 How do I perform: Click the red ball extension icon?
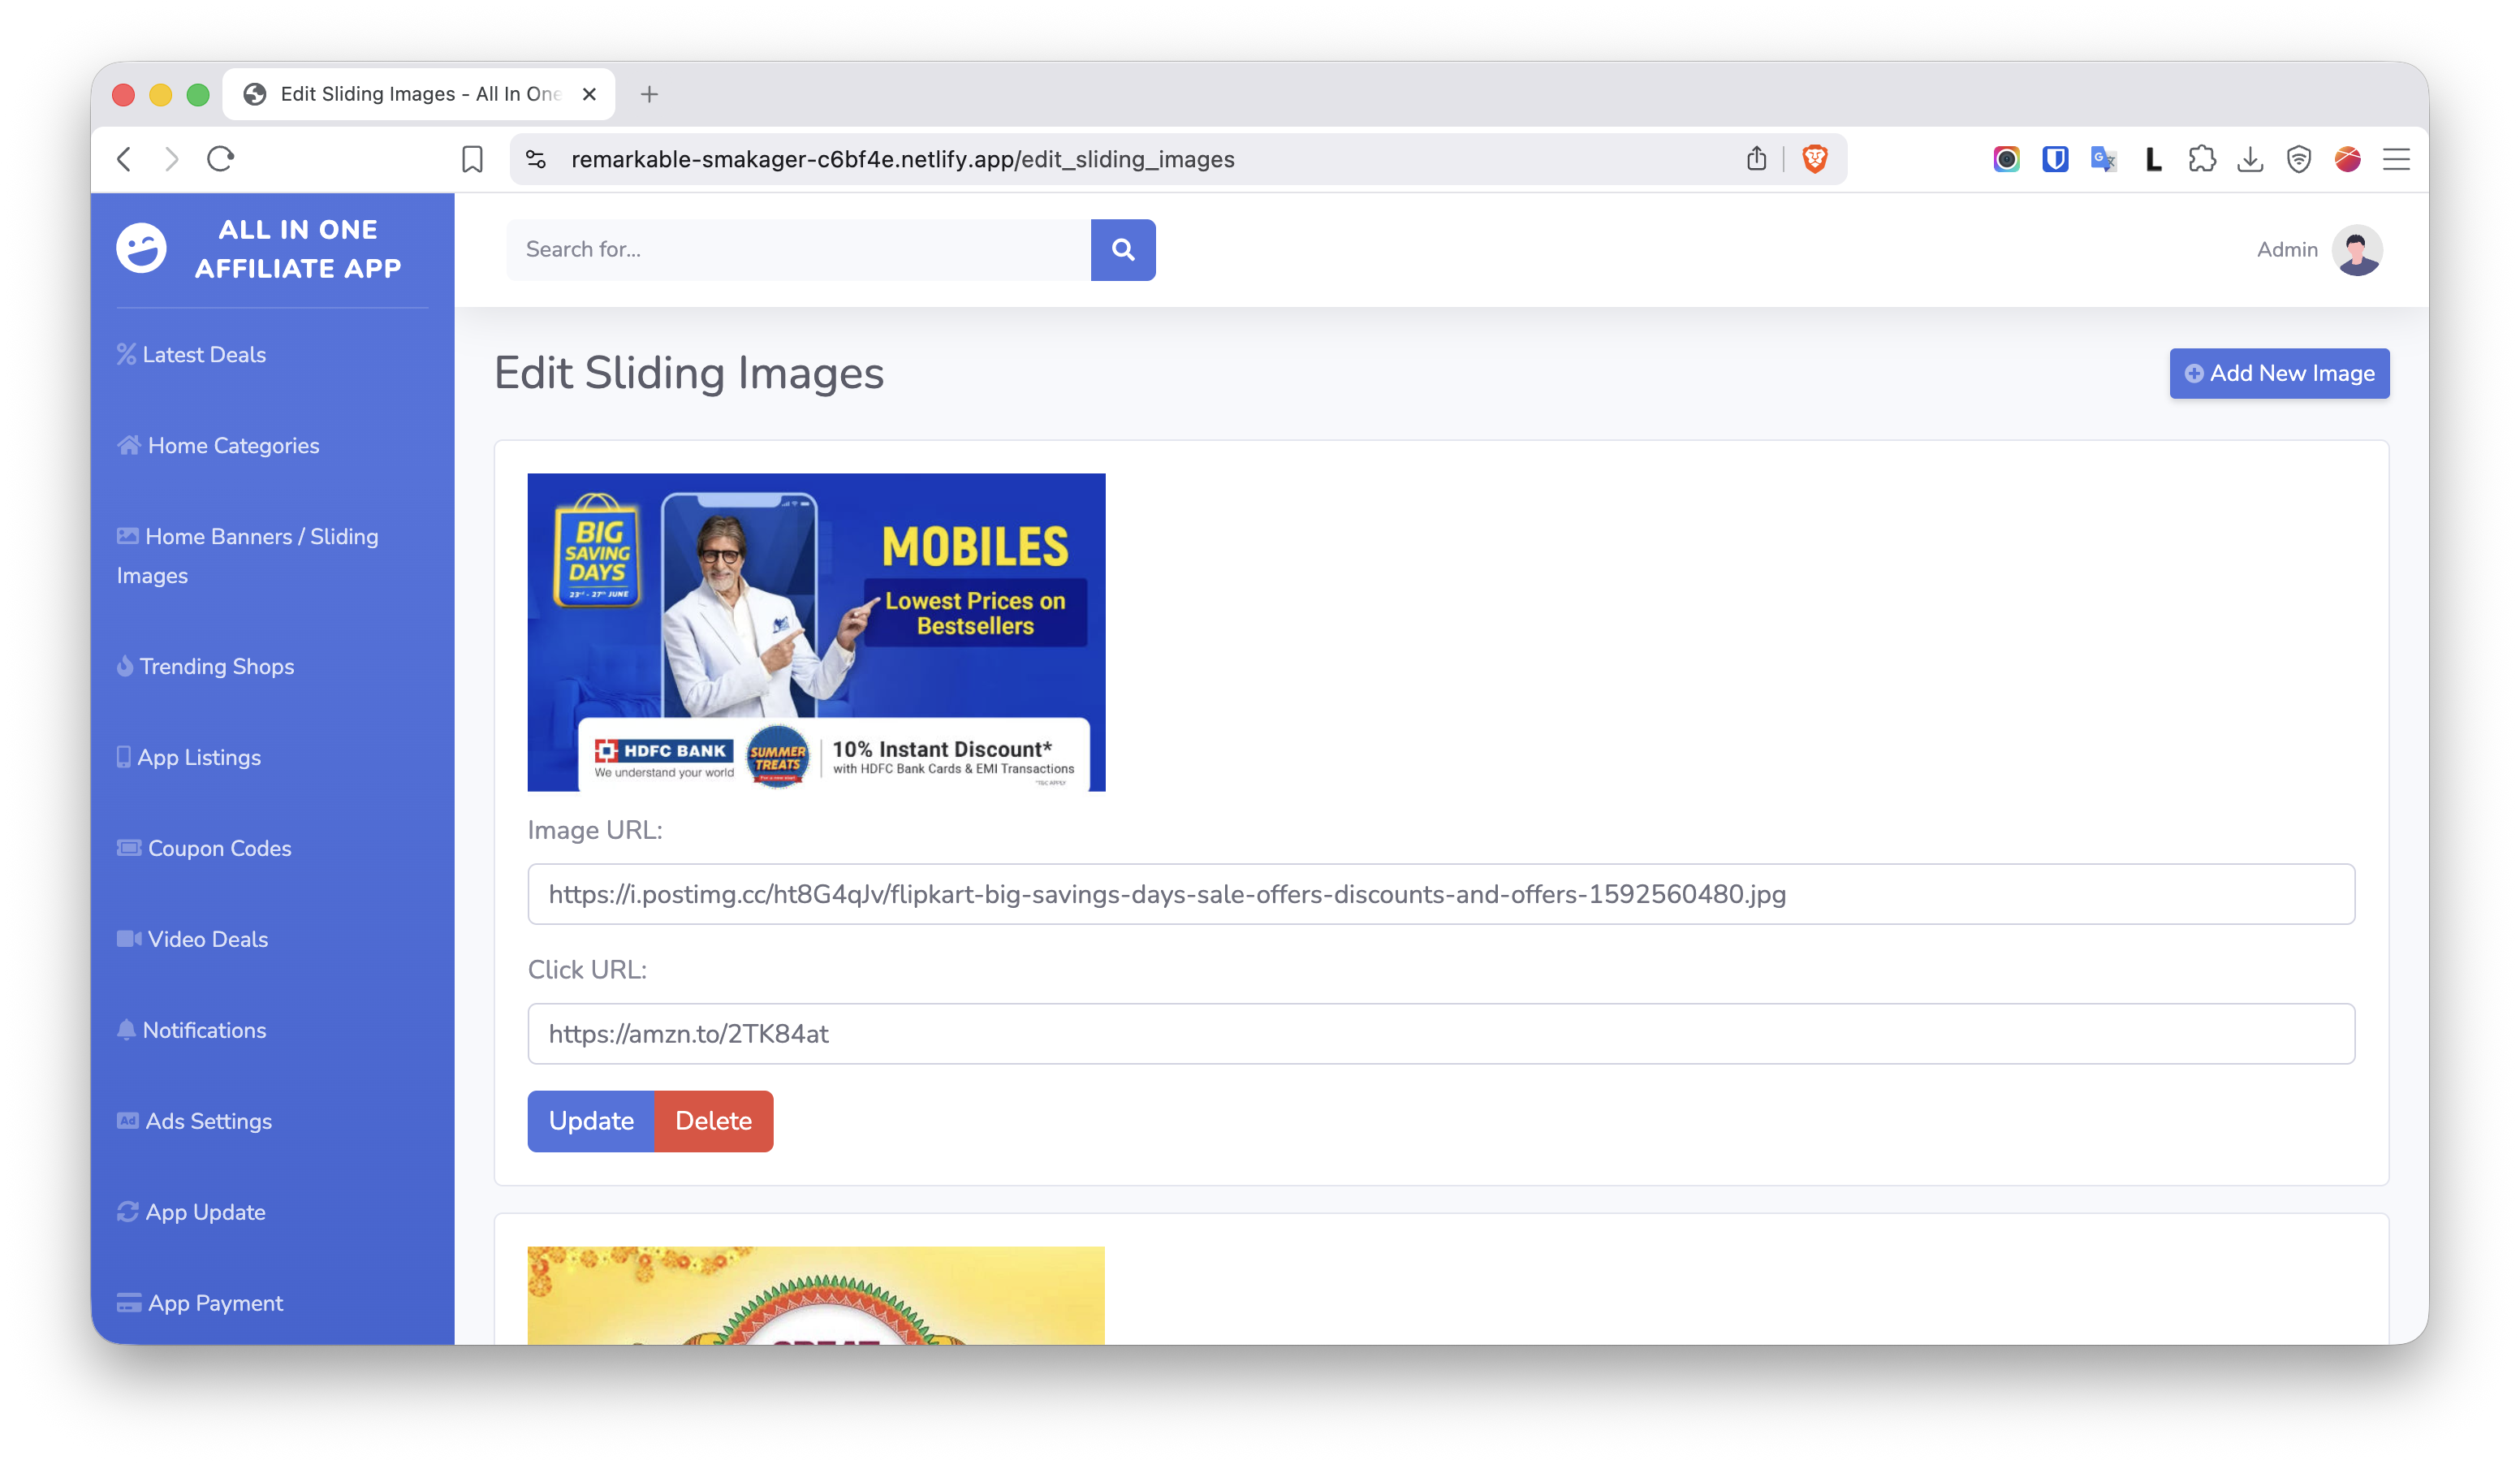tap(2347, 159)
